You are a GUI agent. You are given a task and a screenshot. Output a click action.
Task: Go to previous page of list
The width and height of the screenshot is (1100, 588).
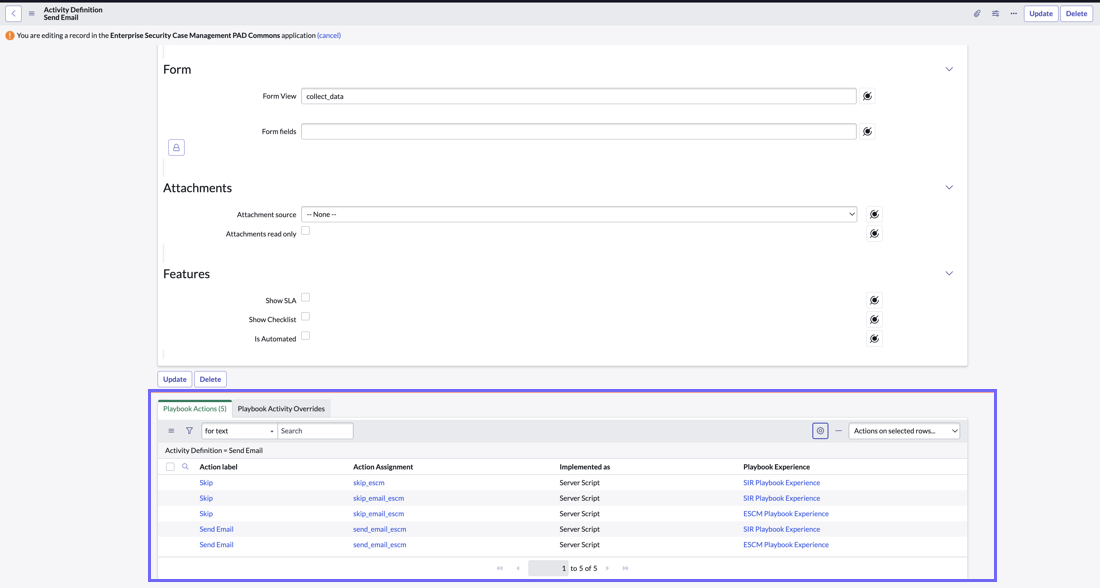tap(518, 568)
